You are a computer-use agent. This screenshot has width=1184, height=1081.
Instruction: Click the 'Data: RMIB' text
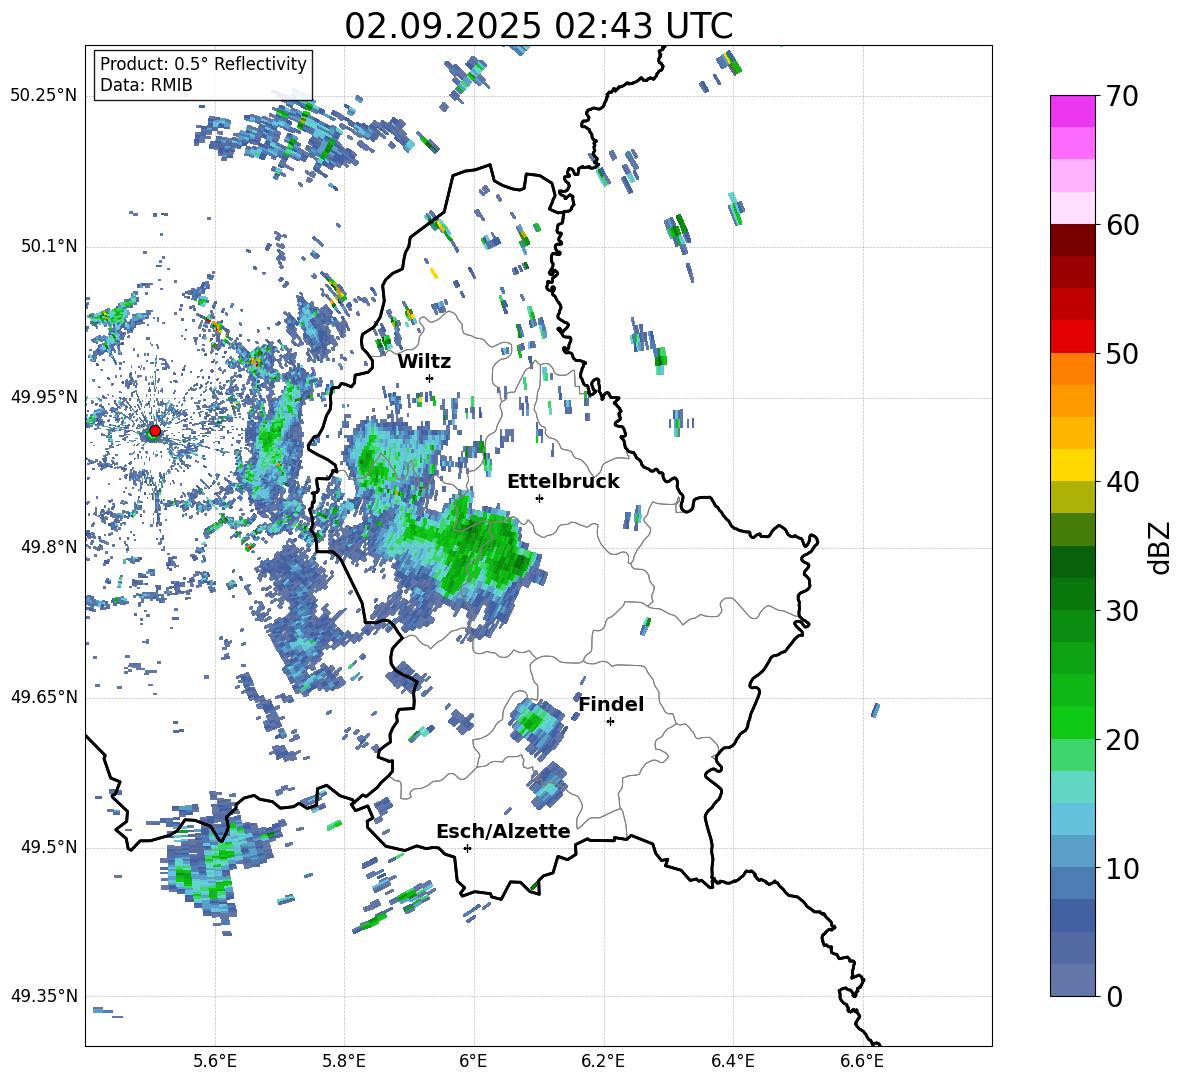coord(146,85)
